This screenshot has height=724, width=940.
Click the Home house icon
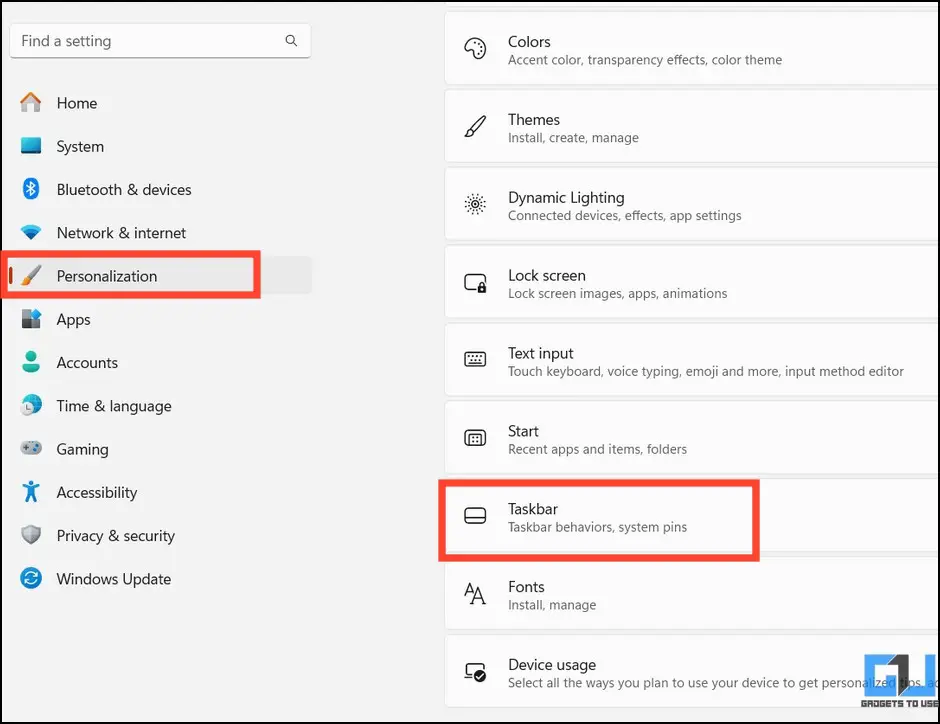[31, 102]
